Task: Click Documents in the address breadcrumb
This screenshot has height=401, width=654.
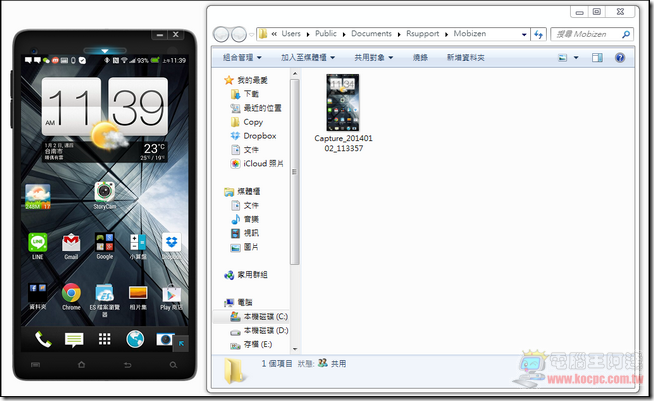Action: coord(371,34)
